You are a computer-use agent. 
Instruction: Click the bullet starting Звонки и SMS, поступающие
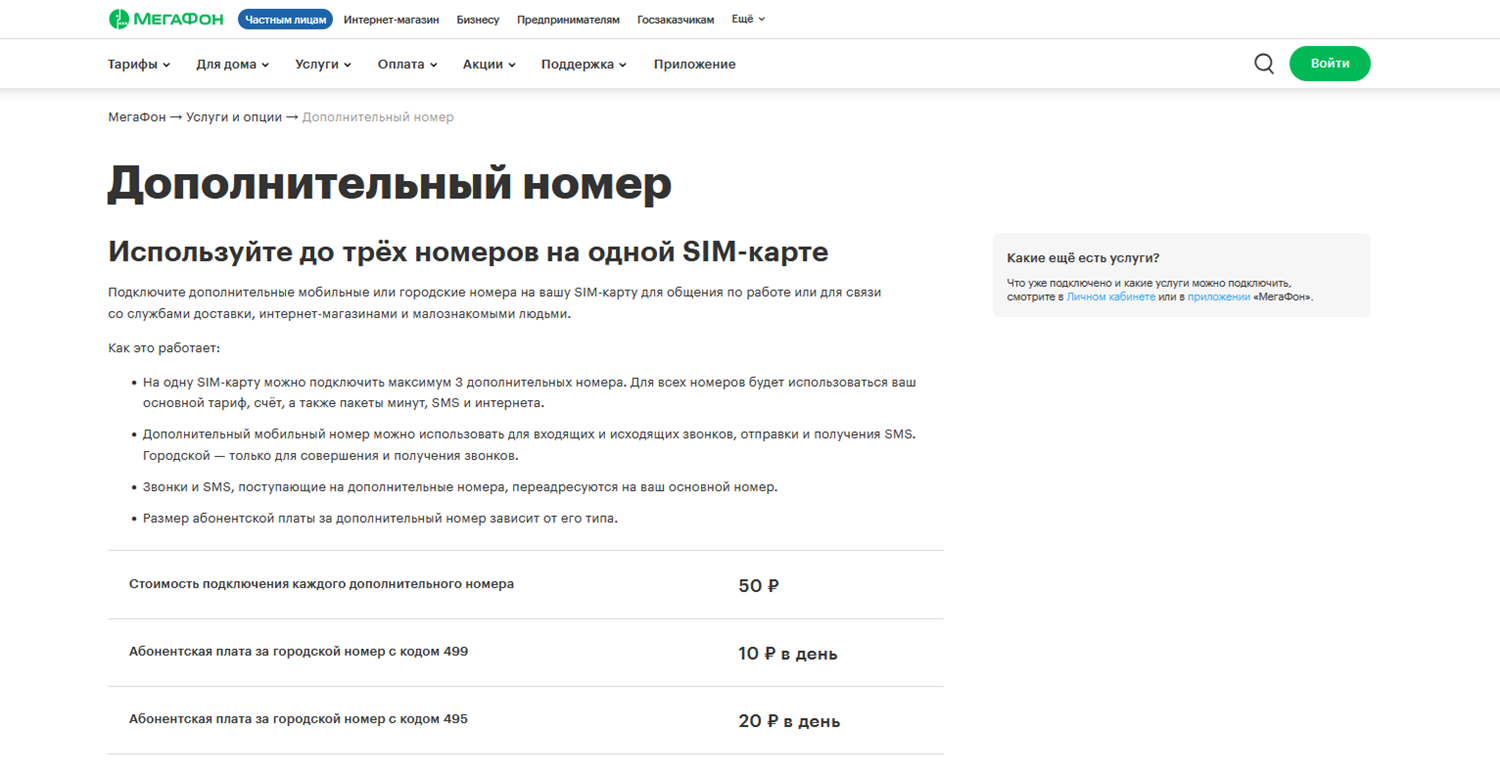[x=460, y=487]
